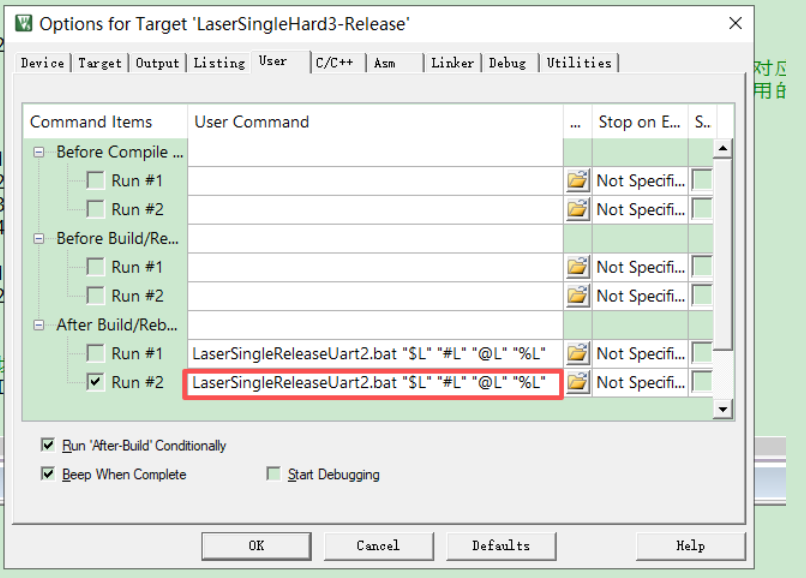Enable Before Build/Rebuild Run #2 checkbox
Viewport: 806px width, 578px height.
96,296
